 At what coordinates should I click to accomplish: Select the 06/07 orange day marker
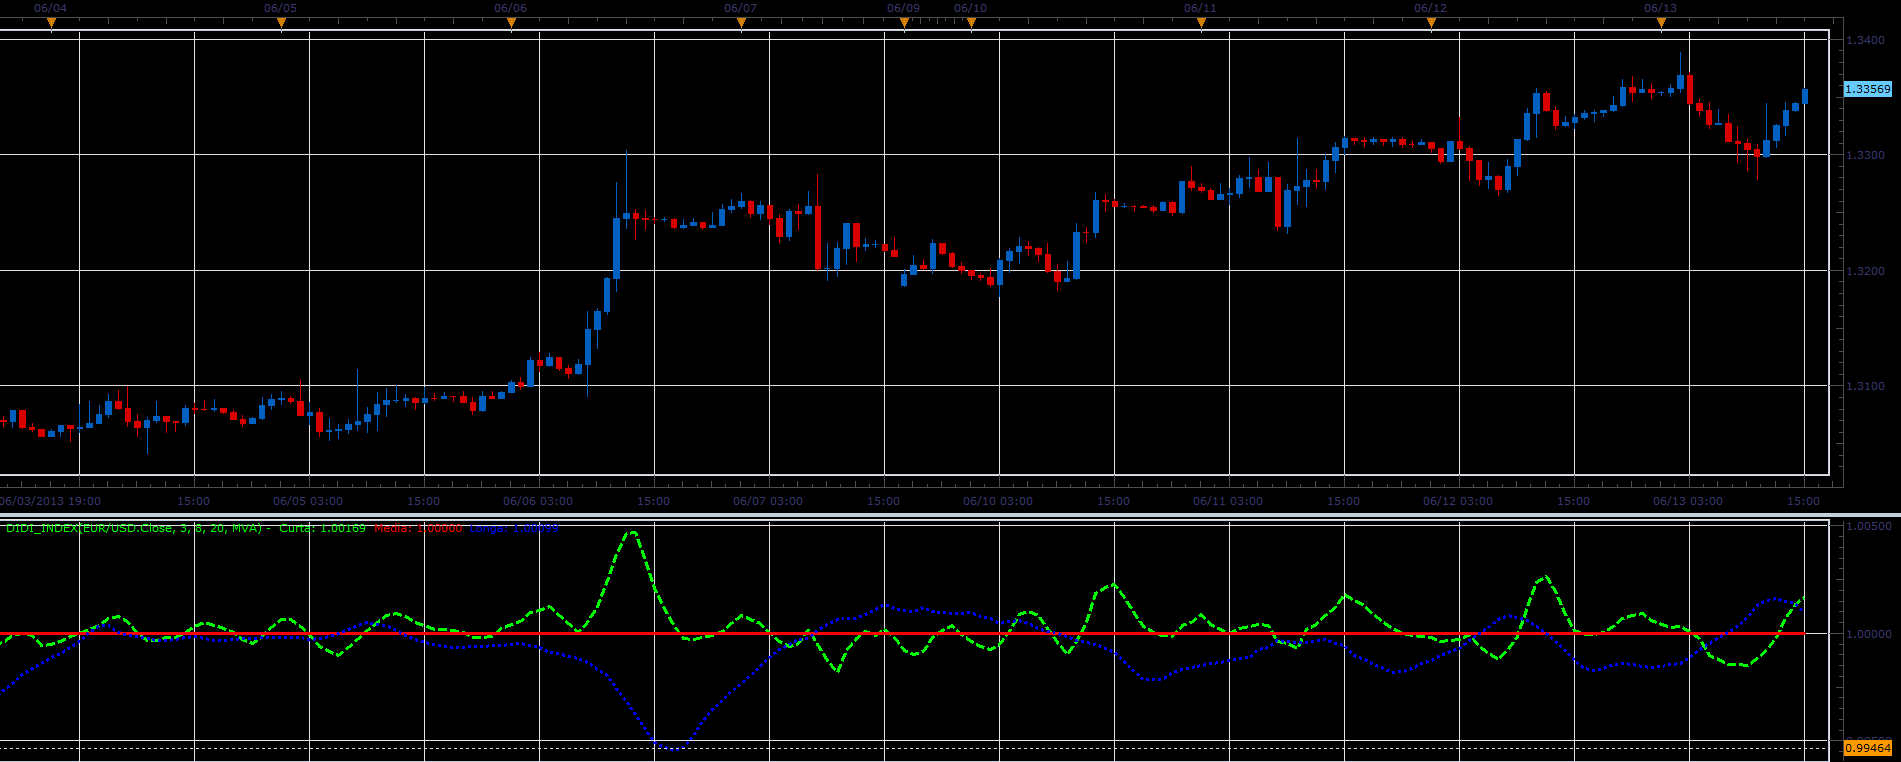pos(741,22)
